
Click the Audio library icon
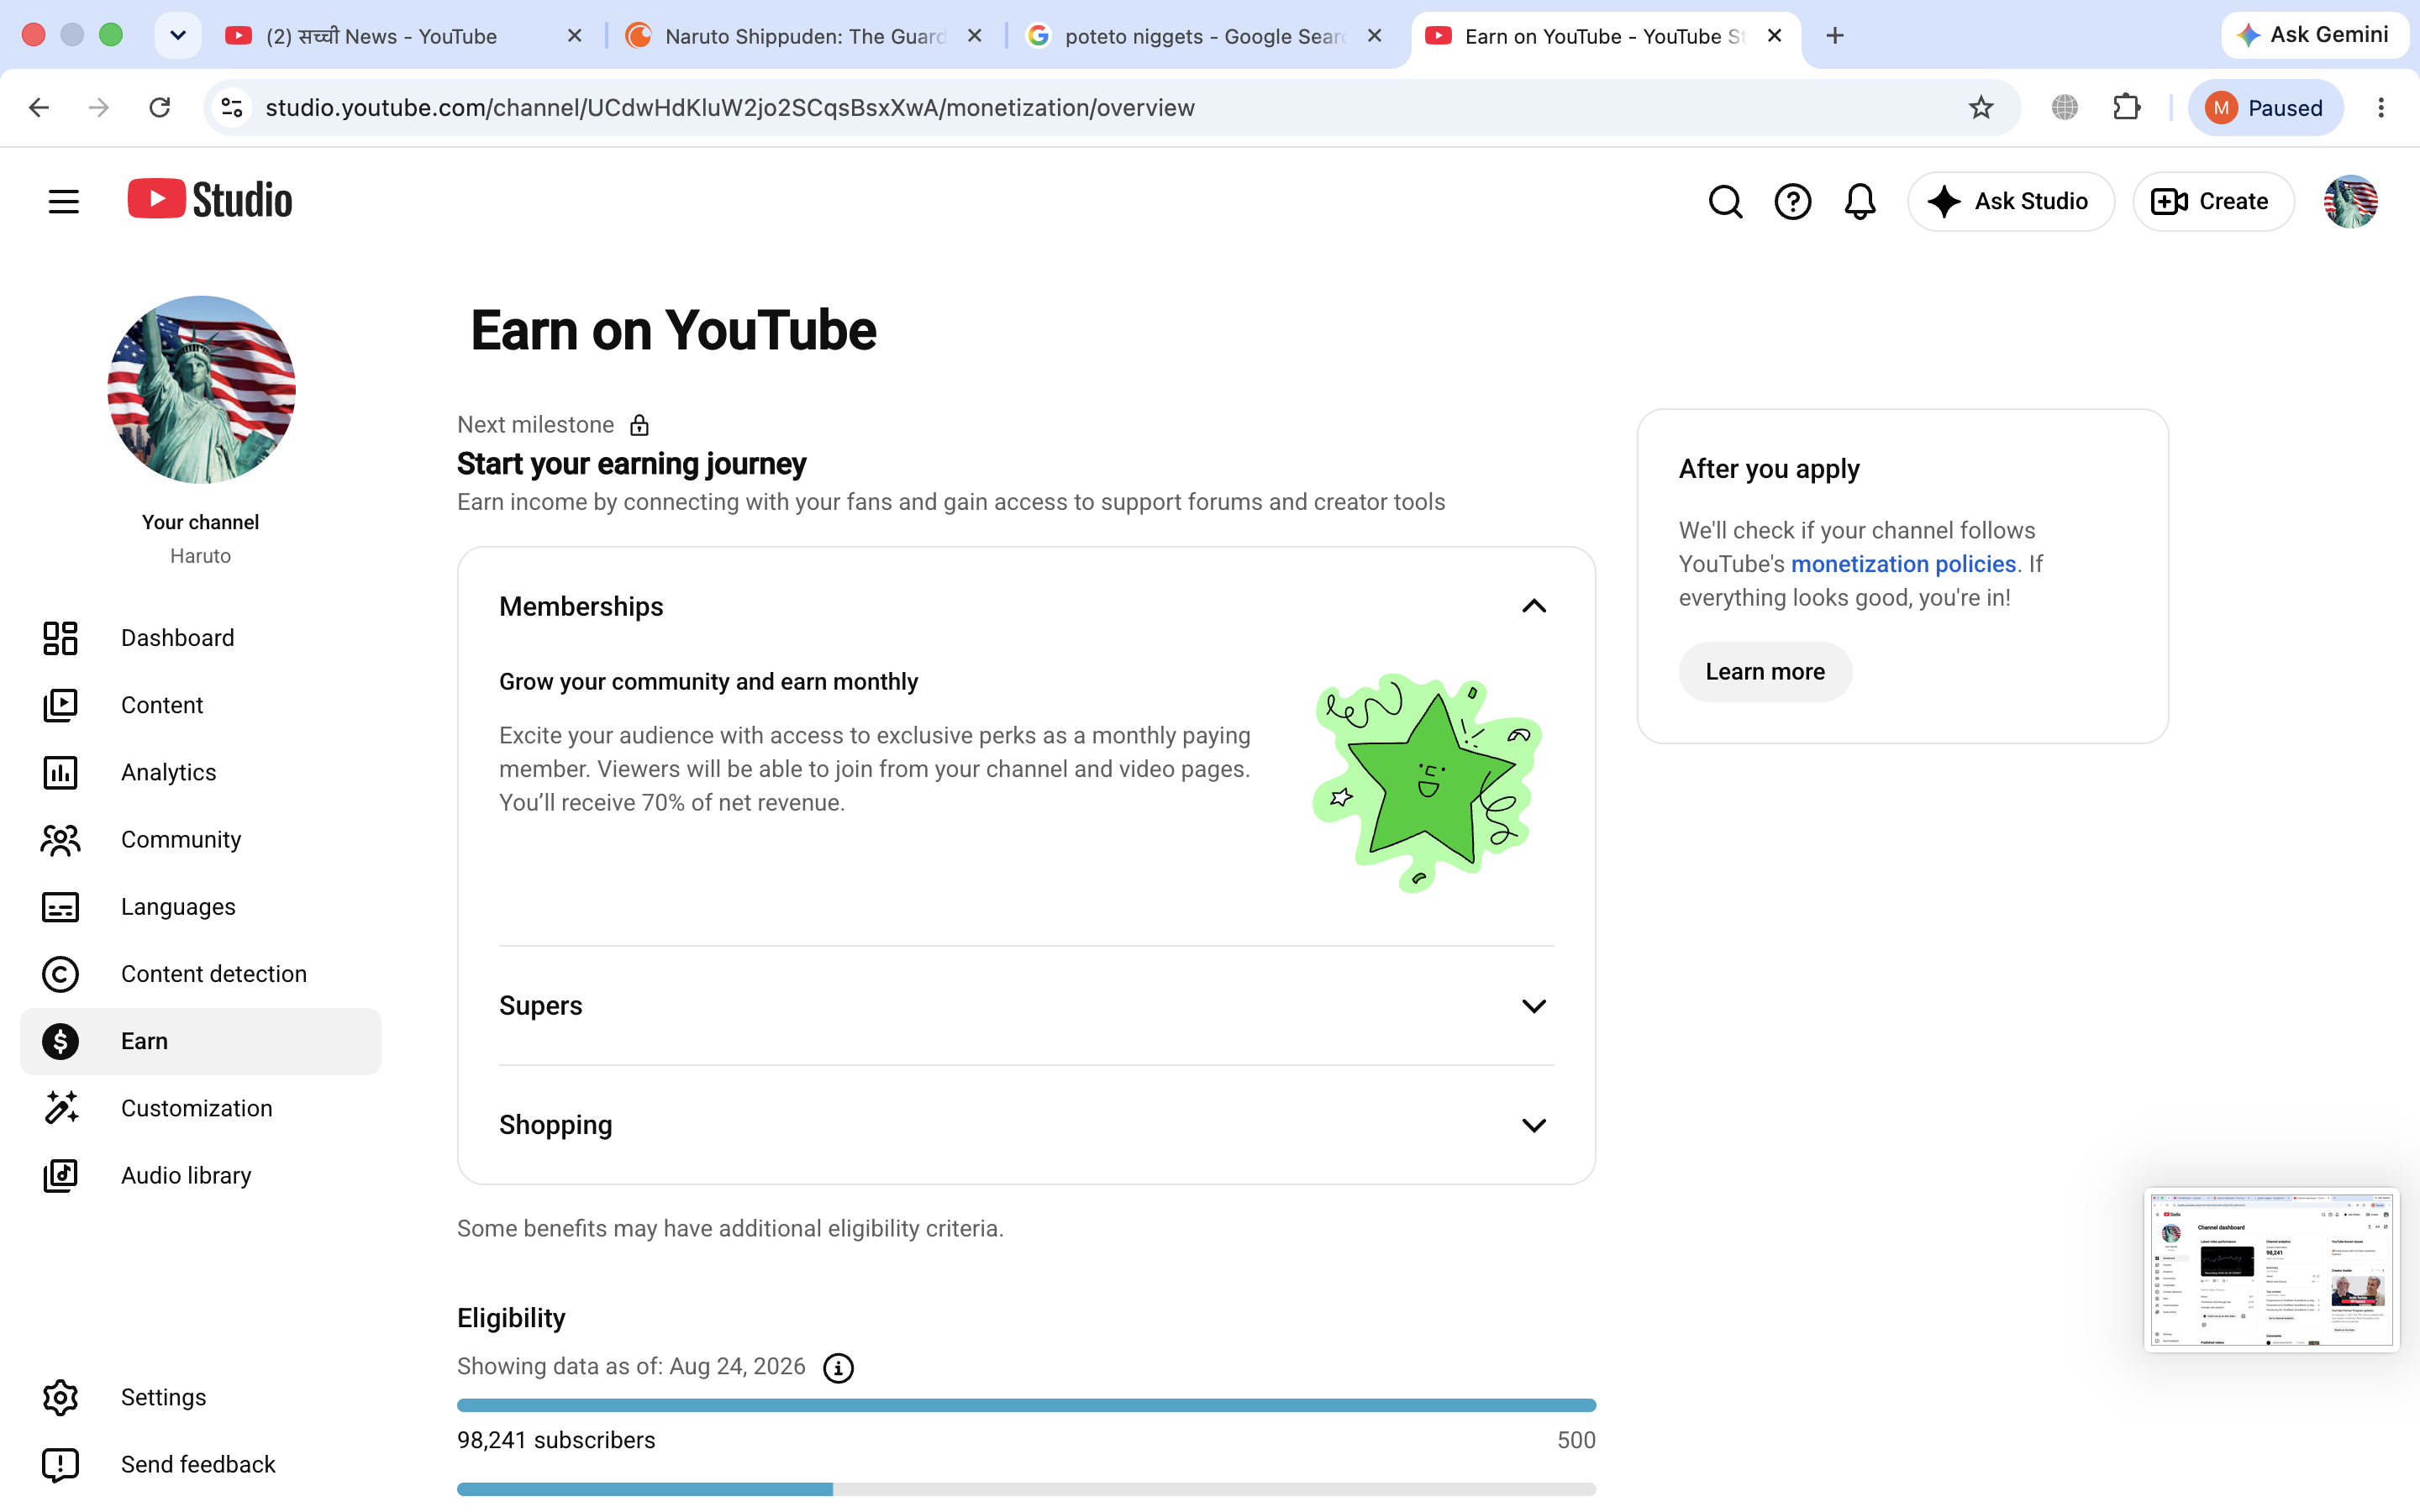[60, 1175]
